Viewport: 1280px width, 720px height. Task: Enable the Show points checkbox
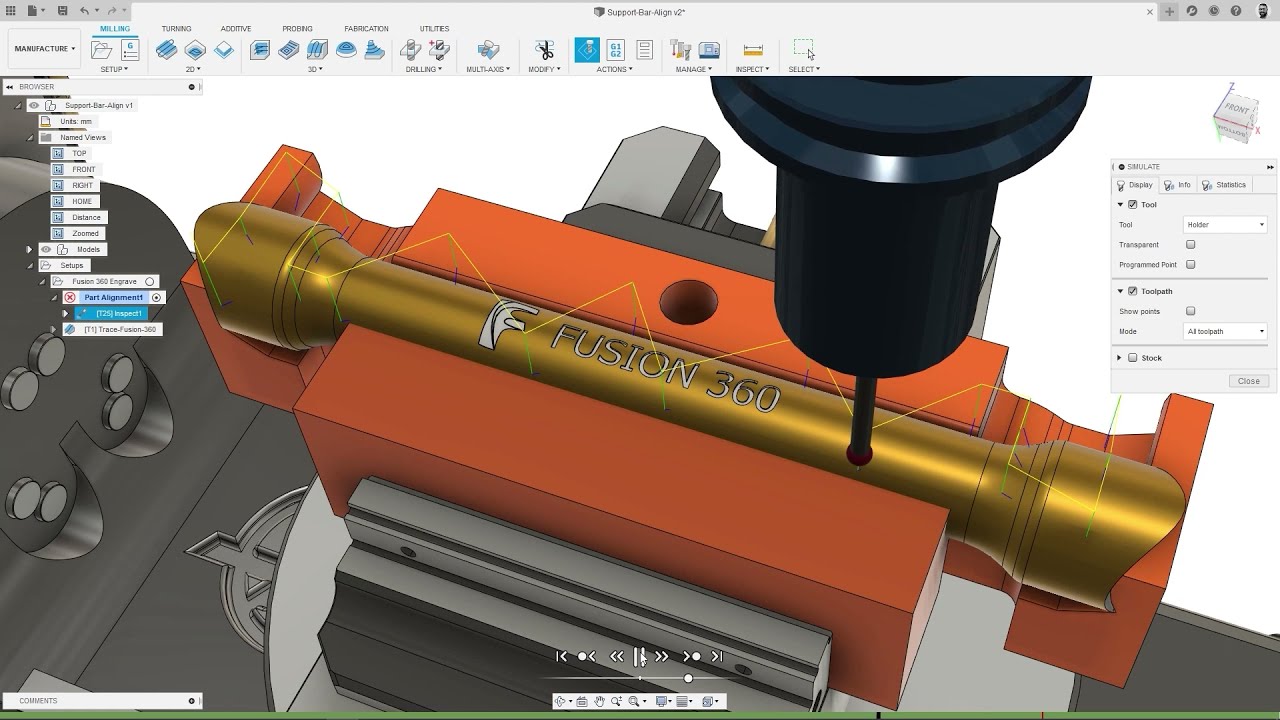(1190, 311)
